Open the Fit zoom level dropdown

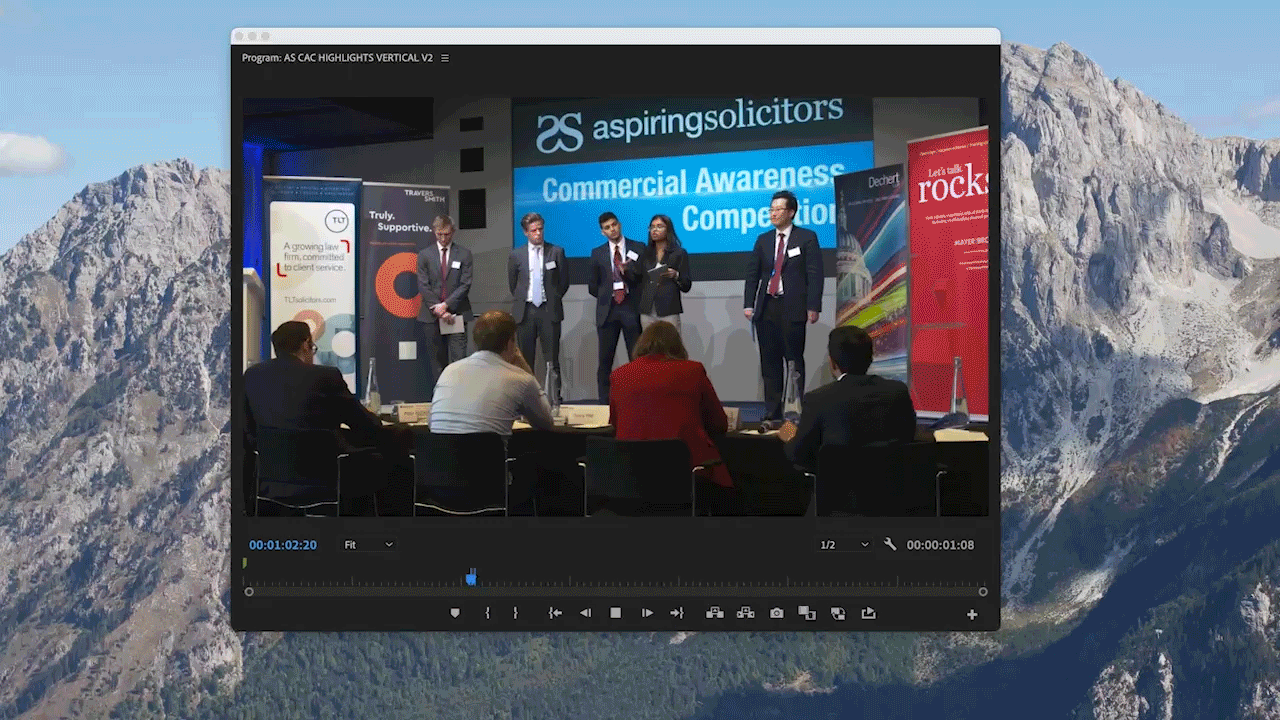(369, 545)
